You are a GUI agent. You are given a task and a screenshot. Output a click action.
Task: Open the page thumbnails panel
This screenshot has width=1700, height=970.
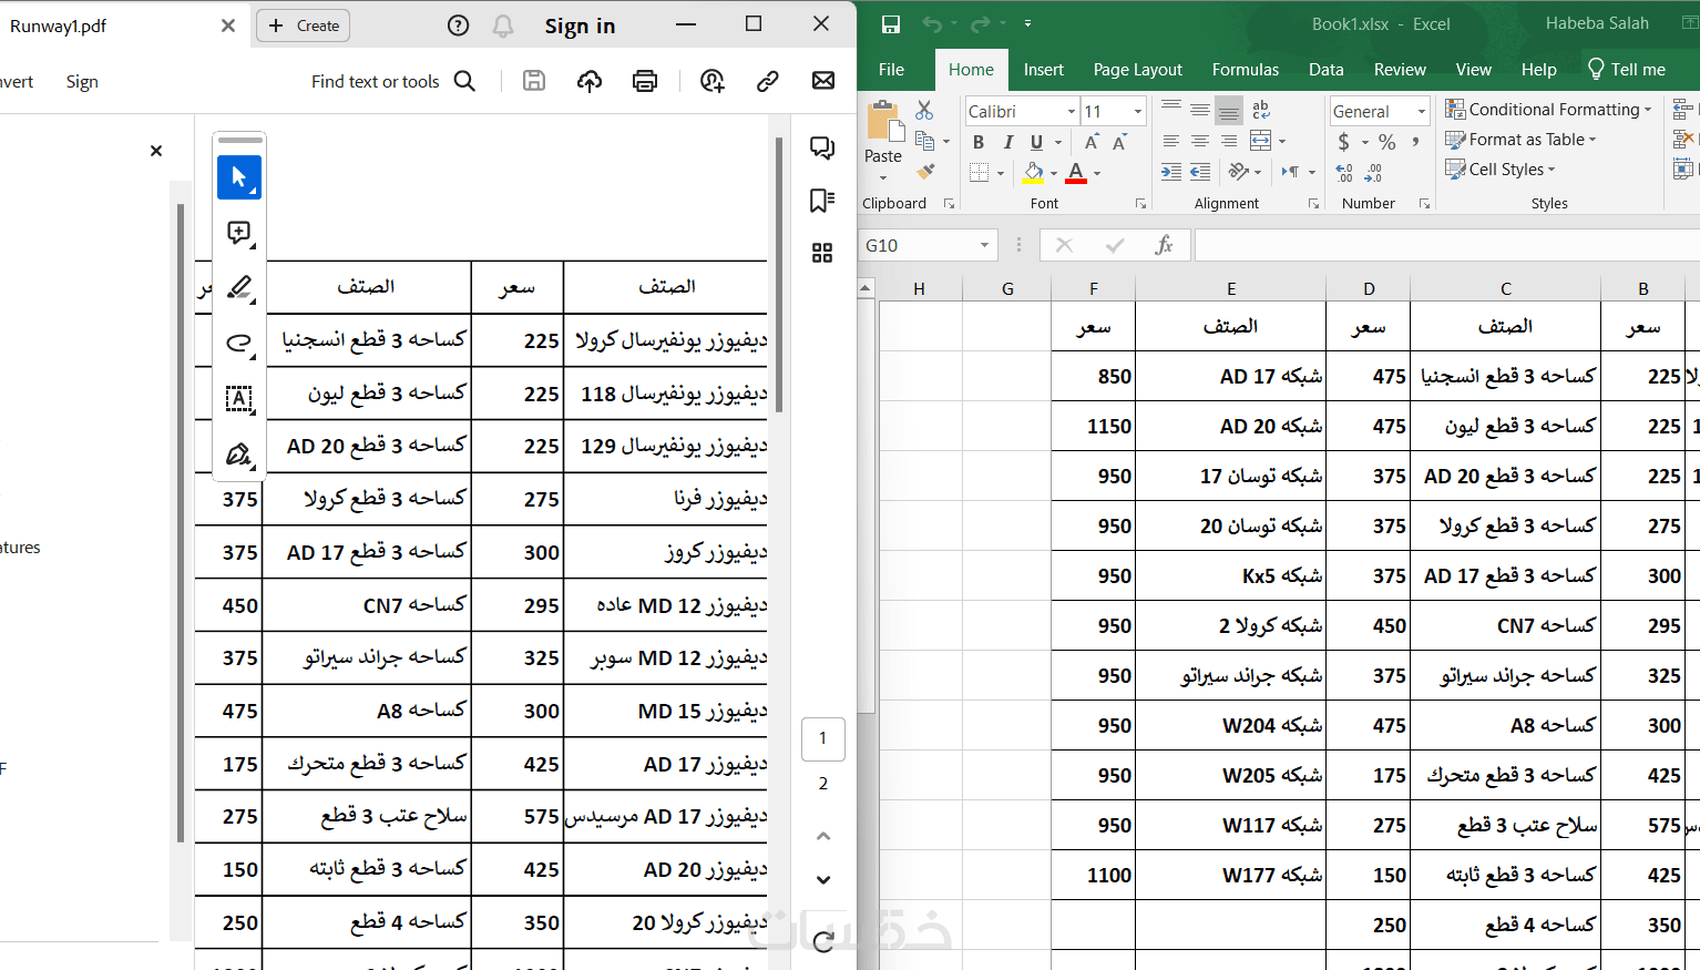(x=822, y=252)
